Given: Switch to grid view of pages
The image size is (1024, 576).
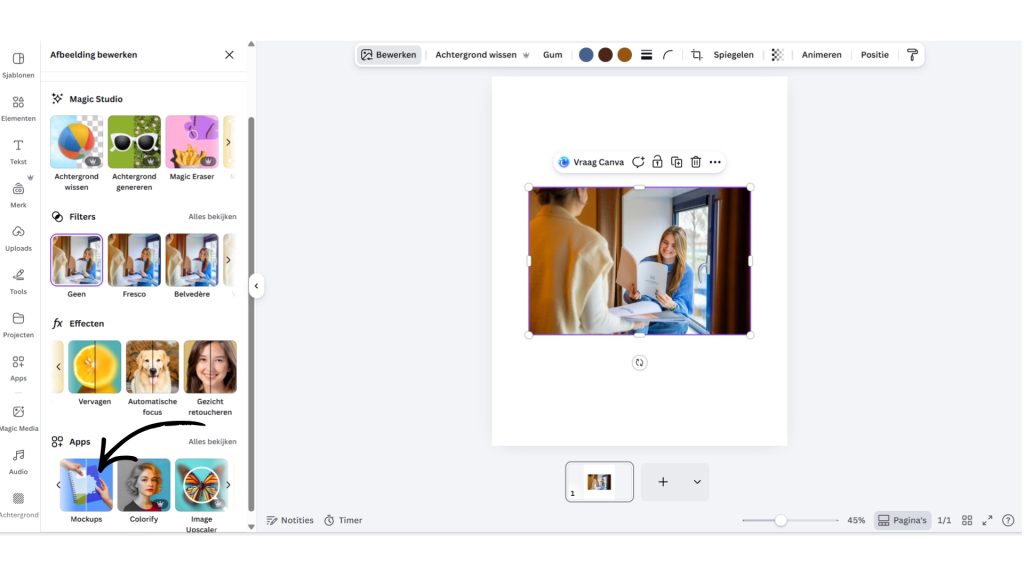Looking at the screenshot, I should [x=967, y=520].
